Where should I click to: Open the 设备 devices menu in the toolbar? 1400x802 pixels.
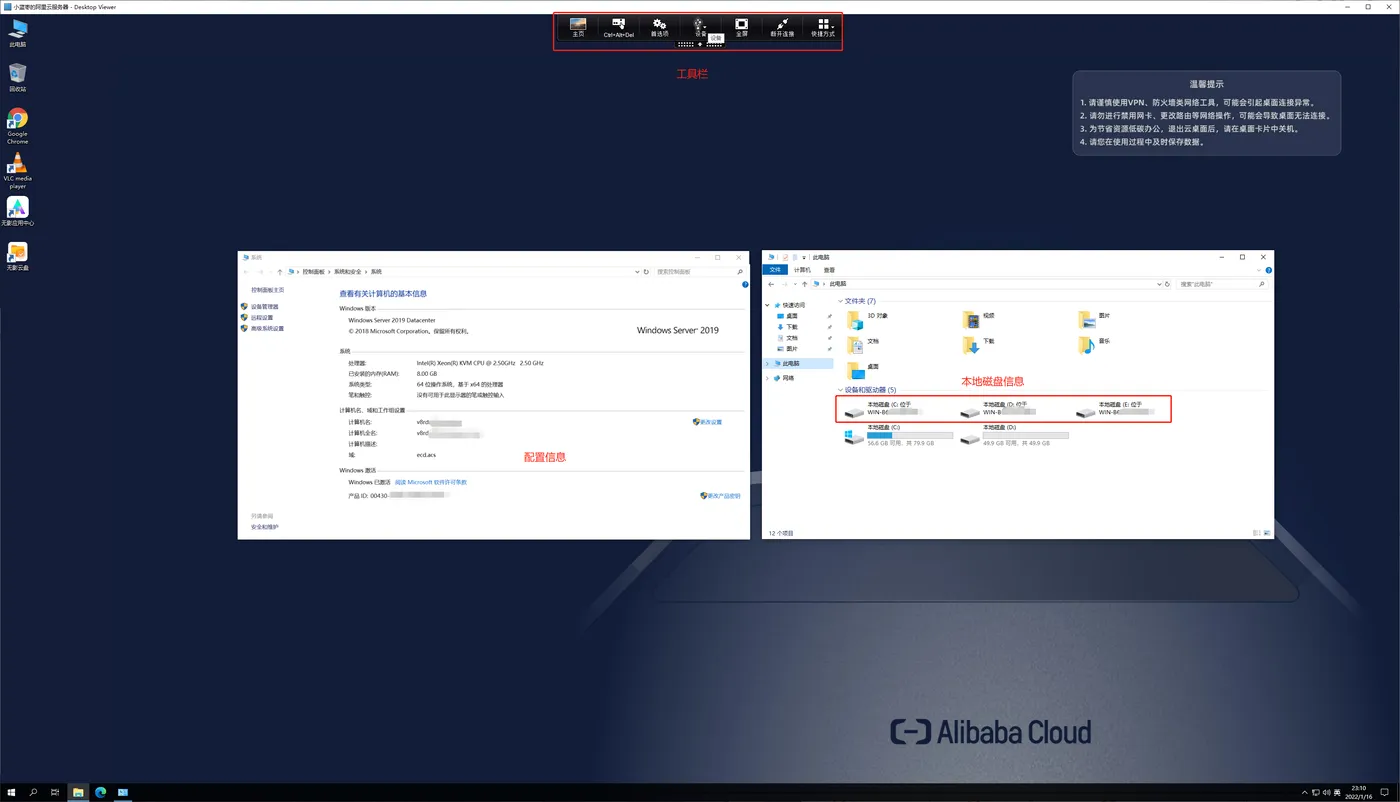point(700,28)
